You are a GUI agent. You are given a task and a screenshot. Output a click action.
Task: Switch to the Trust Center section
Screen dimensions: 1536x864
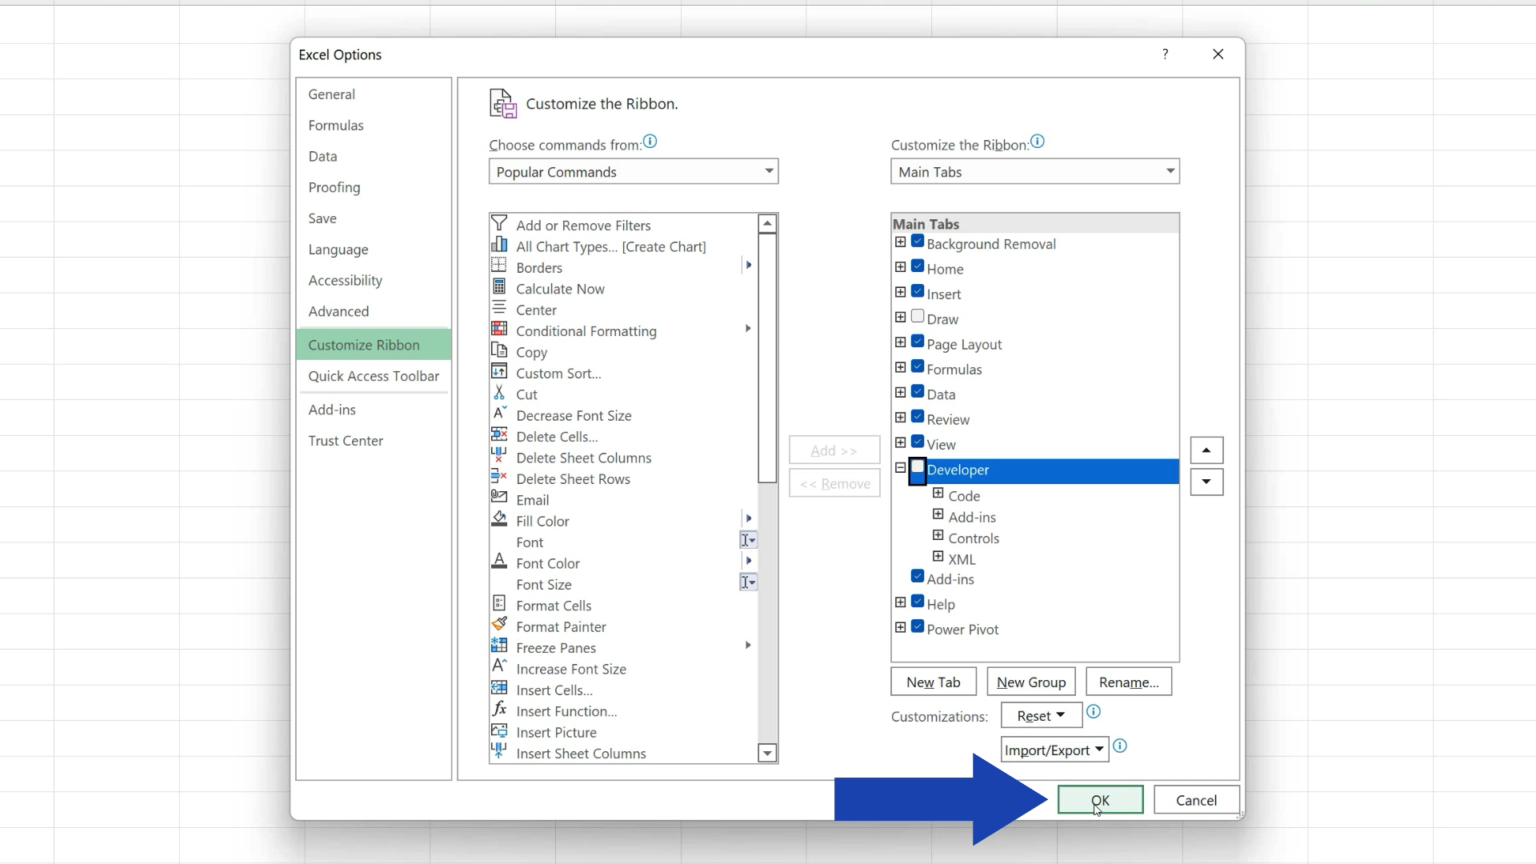tap(346, 440)
